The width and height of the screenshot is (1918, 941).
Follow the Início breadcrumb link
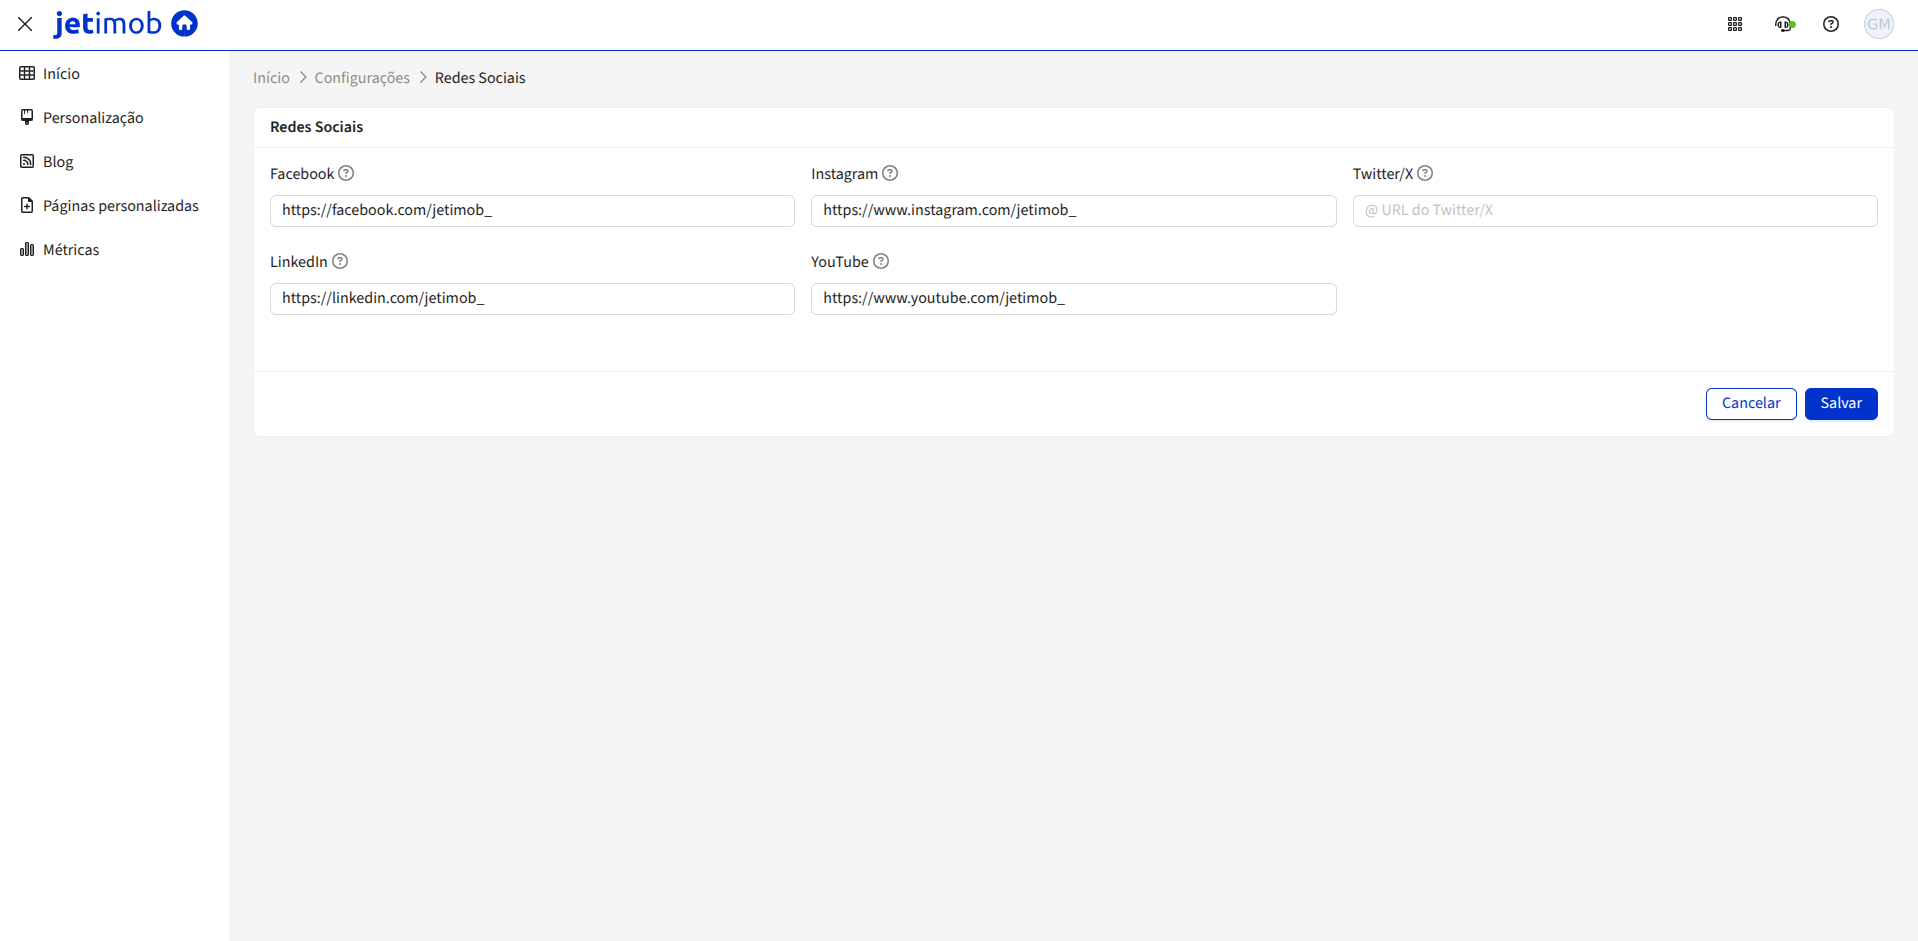coord(271,78)
